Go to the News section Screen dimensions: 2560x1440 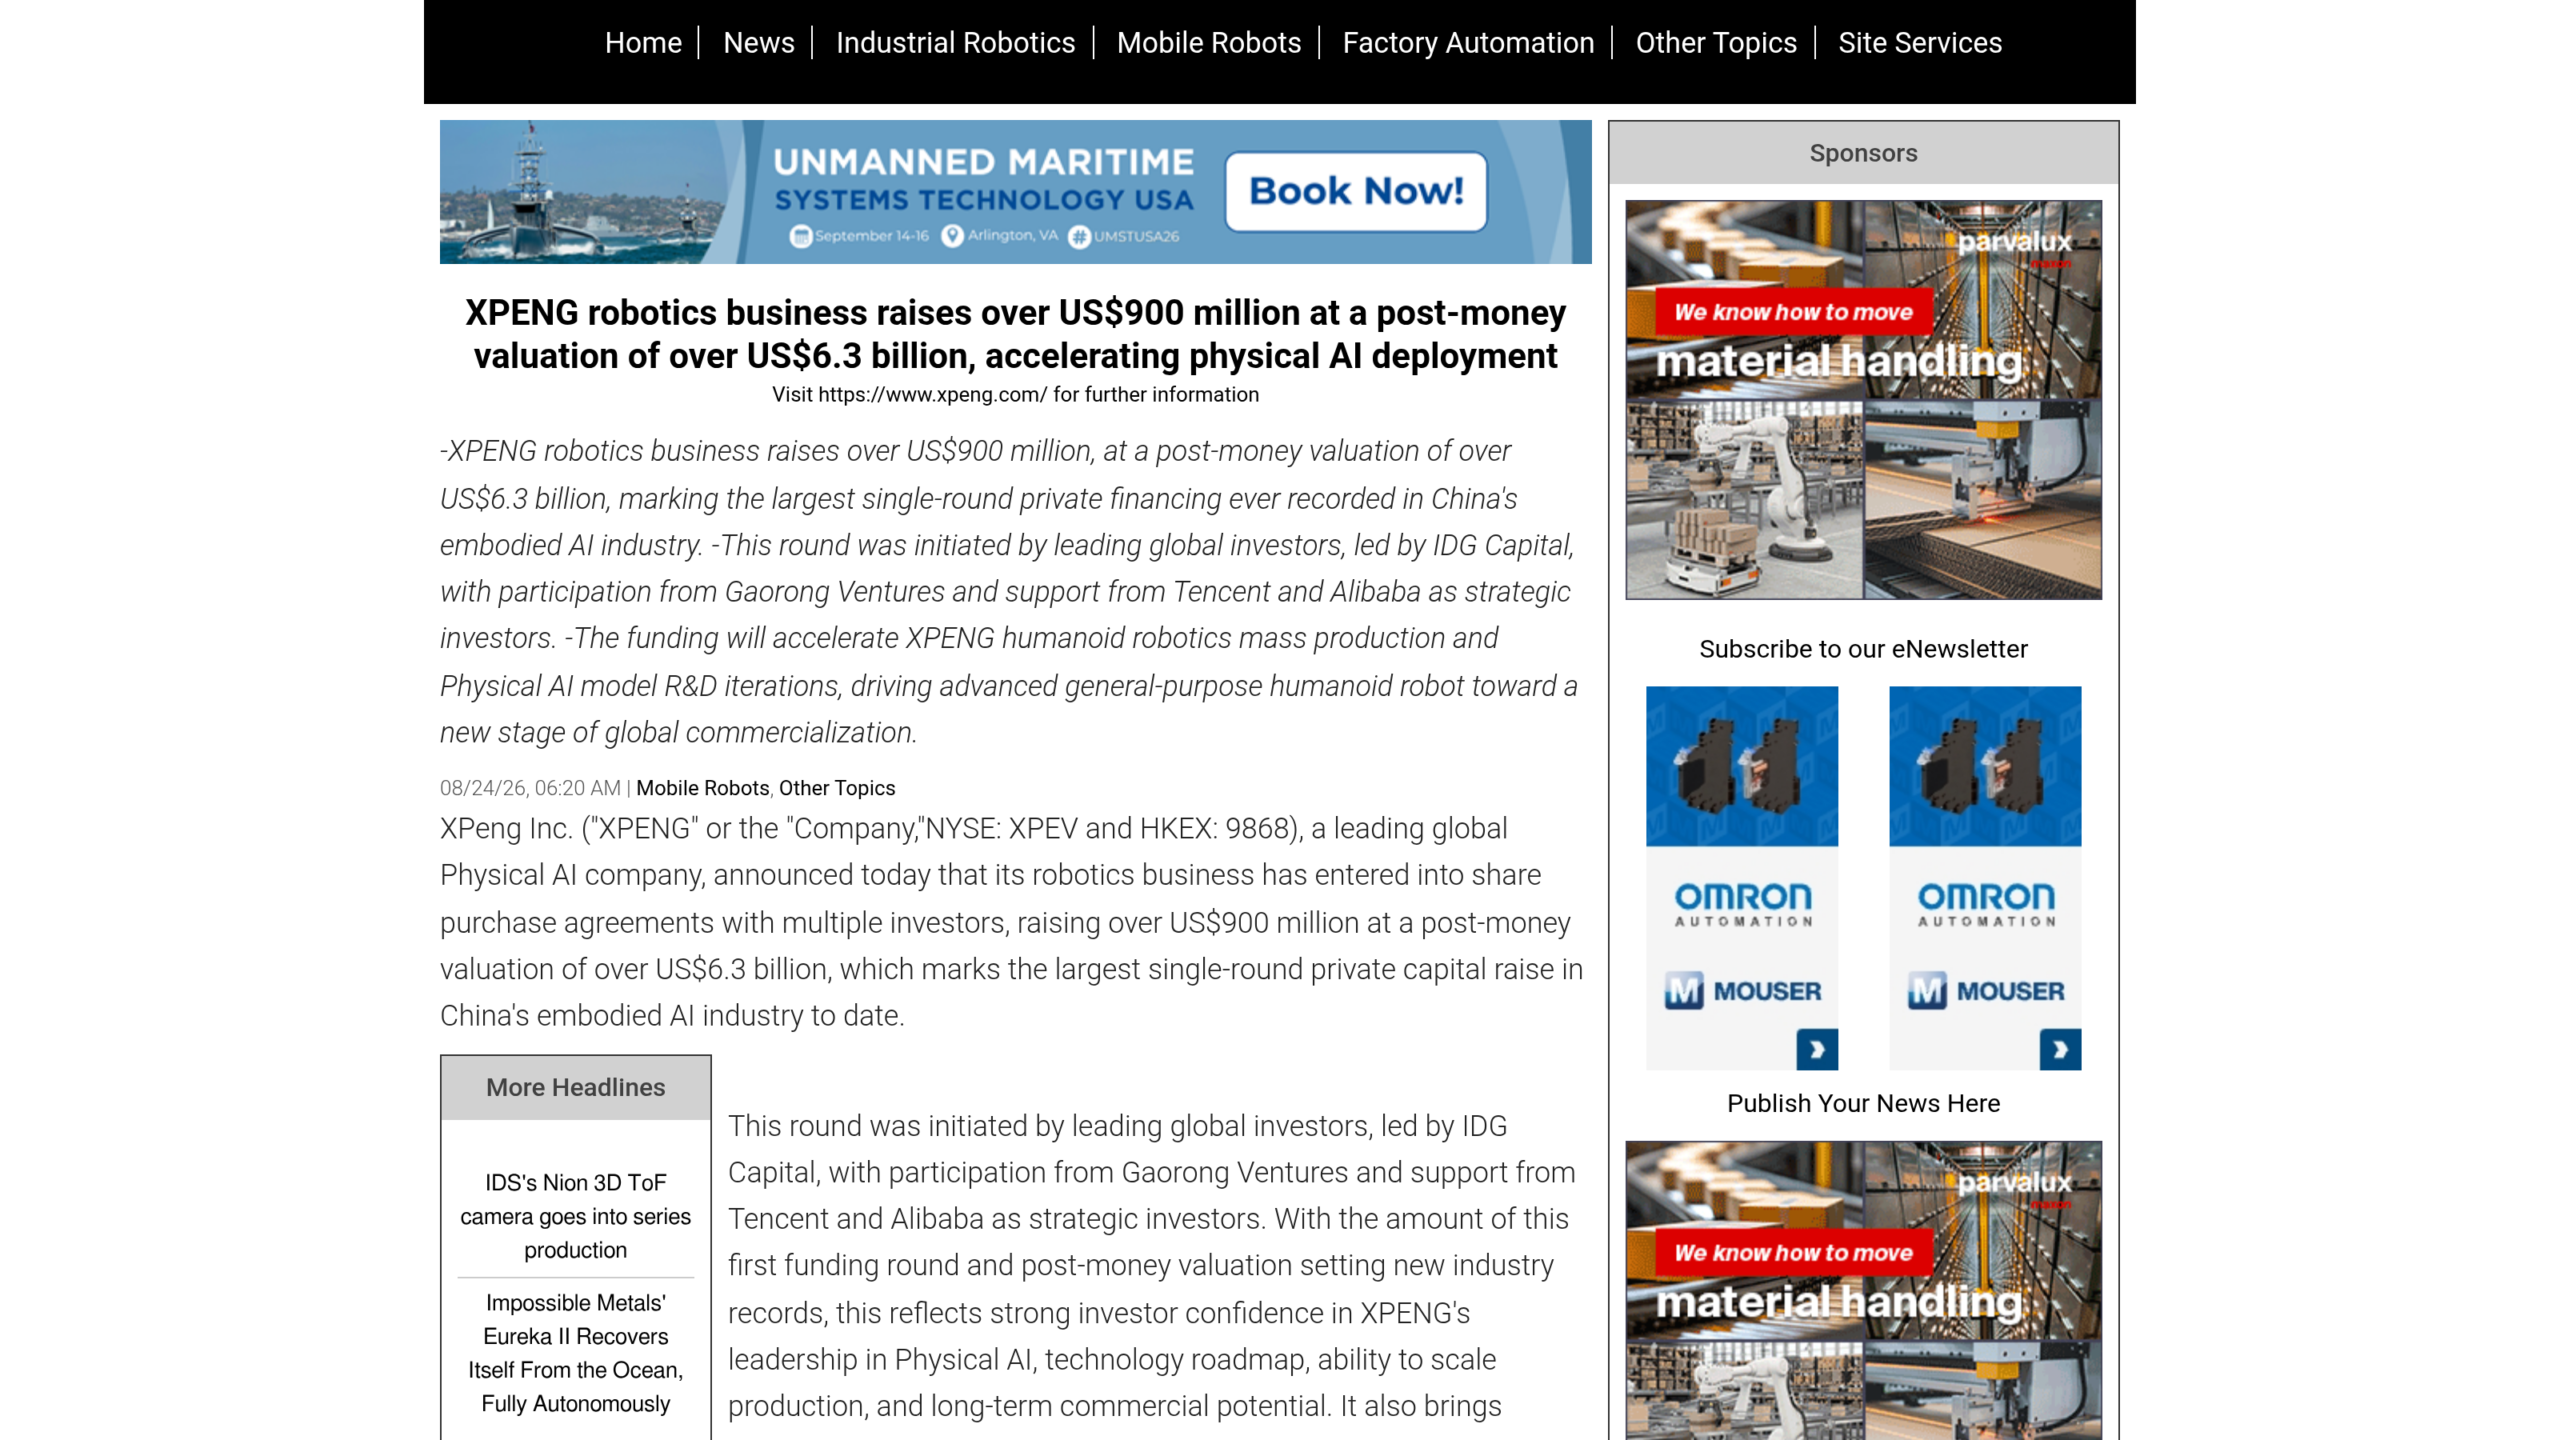point(759,43)
